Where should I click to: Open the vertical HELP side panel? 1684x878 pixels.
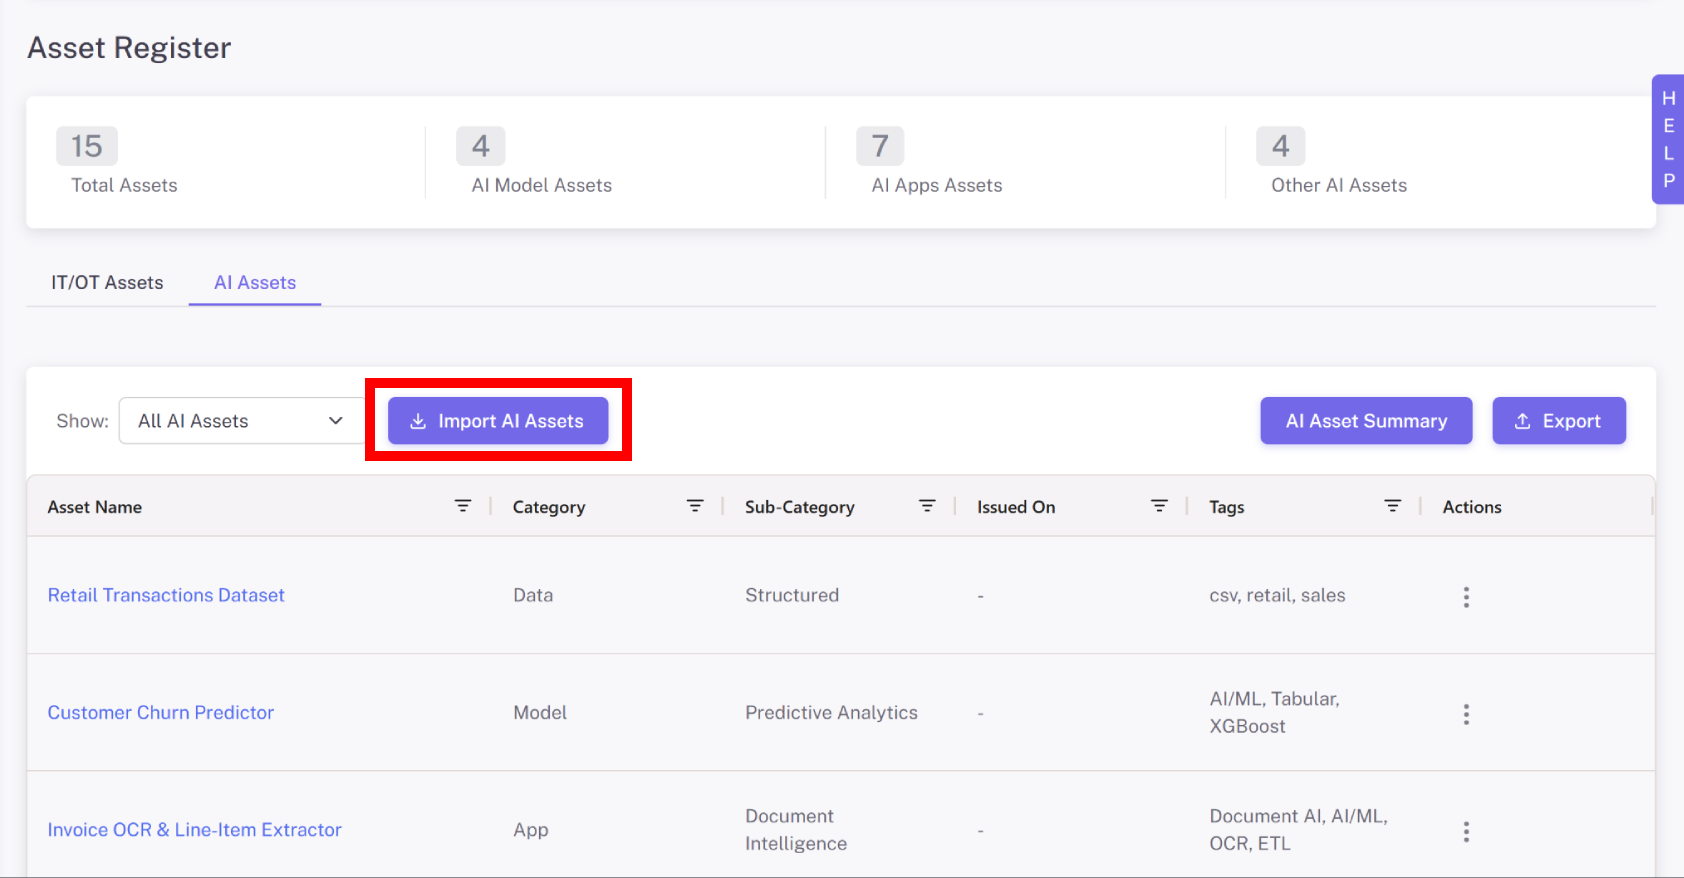[x=1668, y=140]
